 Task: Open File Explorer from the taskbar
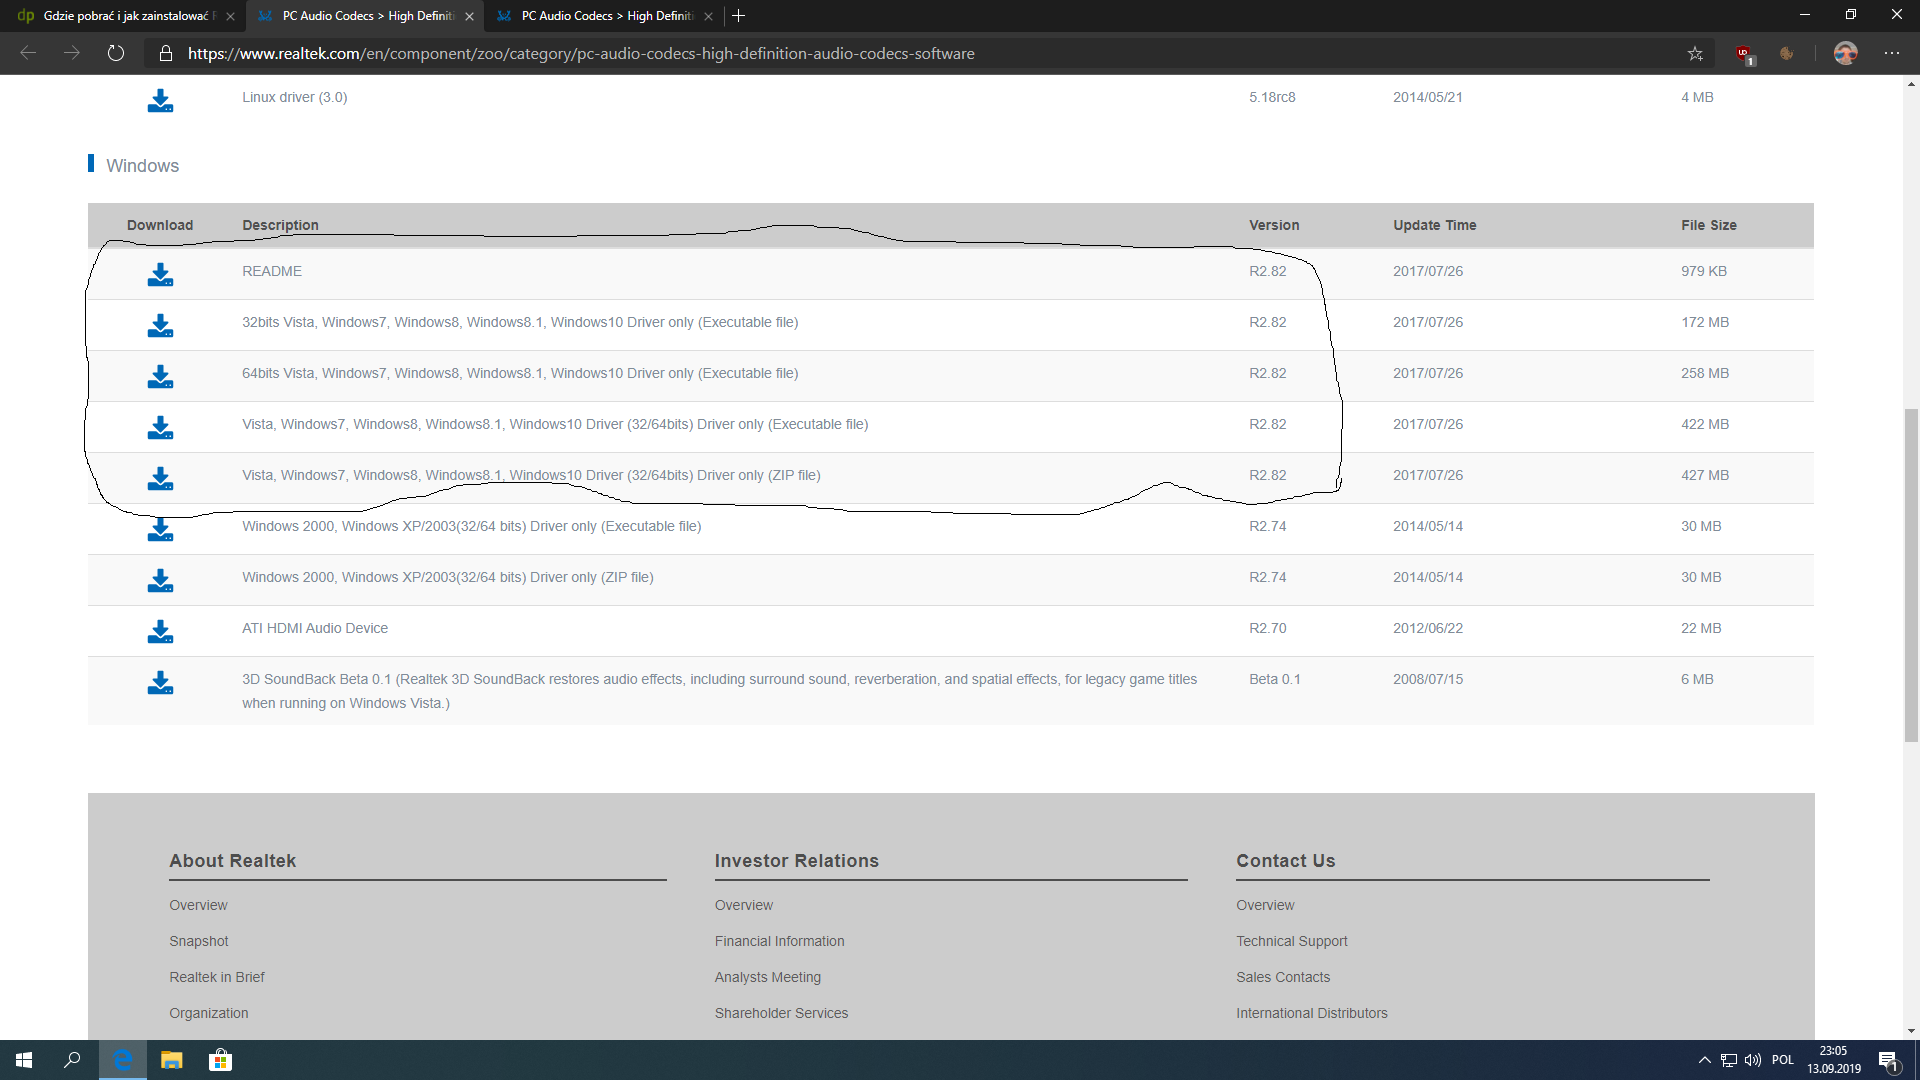[172, 1060]
